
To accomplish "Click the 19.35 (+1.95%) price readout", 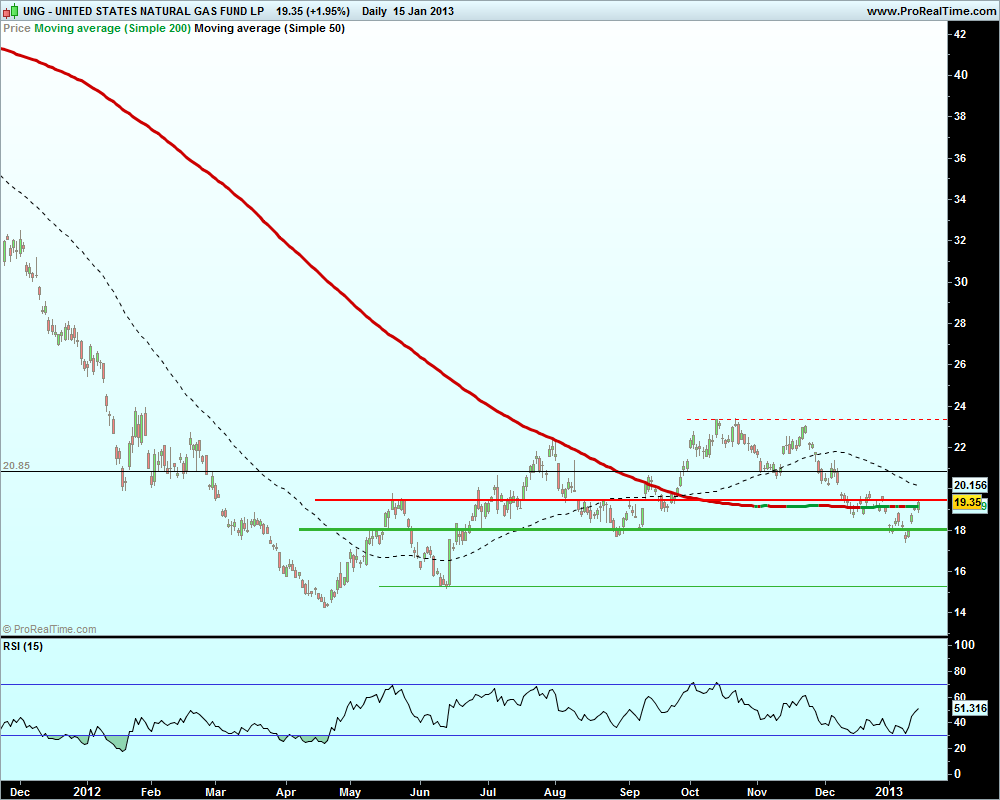I will tap(312, 11).
